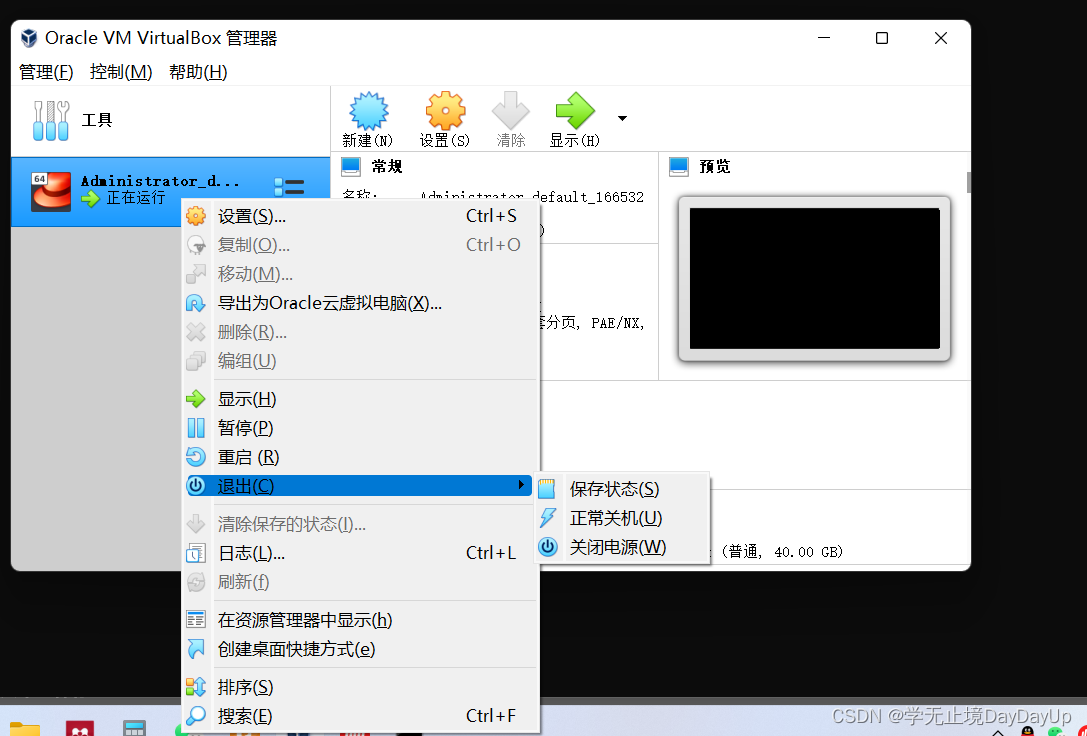Image resolution: width=1087 pixels, height=736 pixels.
Task: Select the Administrator_d... virtual machine
Action: coord(171,191)
